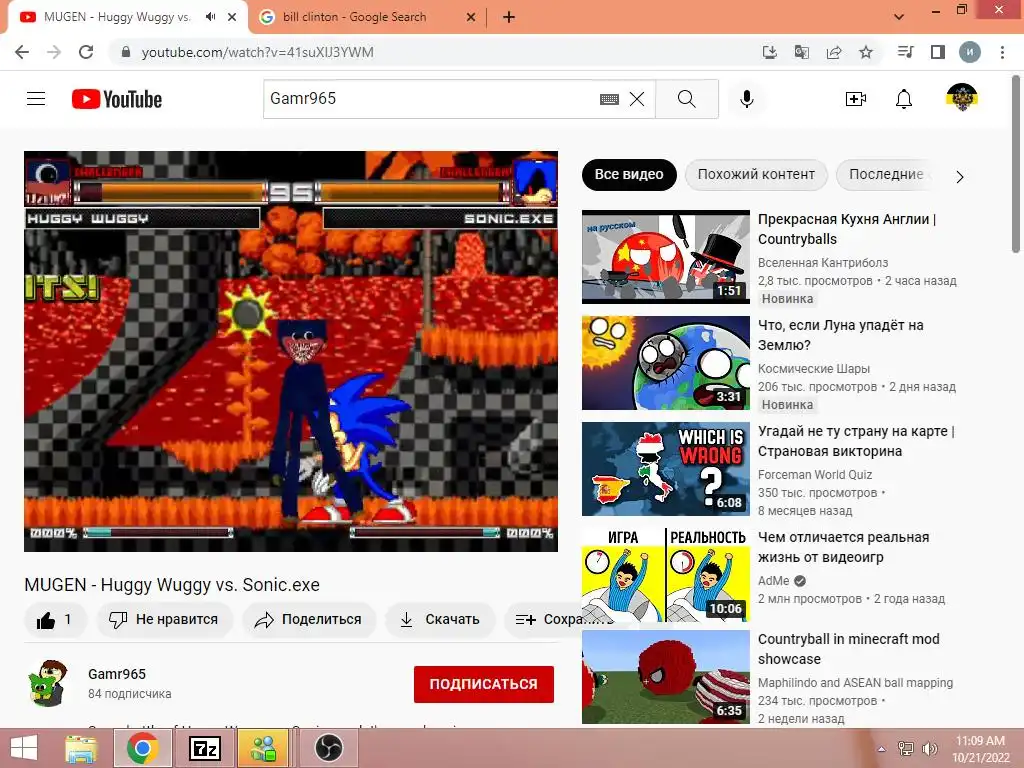Open 7-Zip from the taskbar
The height and width of the screenshot is (768, 1024).
pos(204,748)
